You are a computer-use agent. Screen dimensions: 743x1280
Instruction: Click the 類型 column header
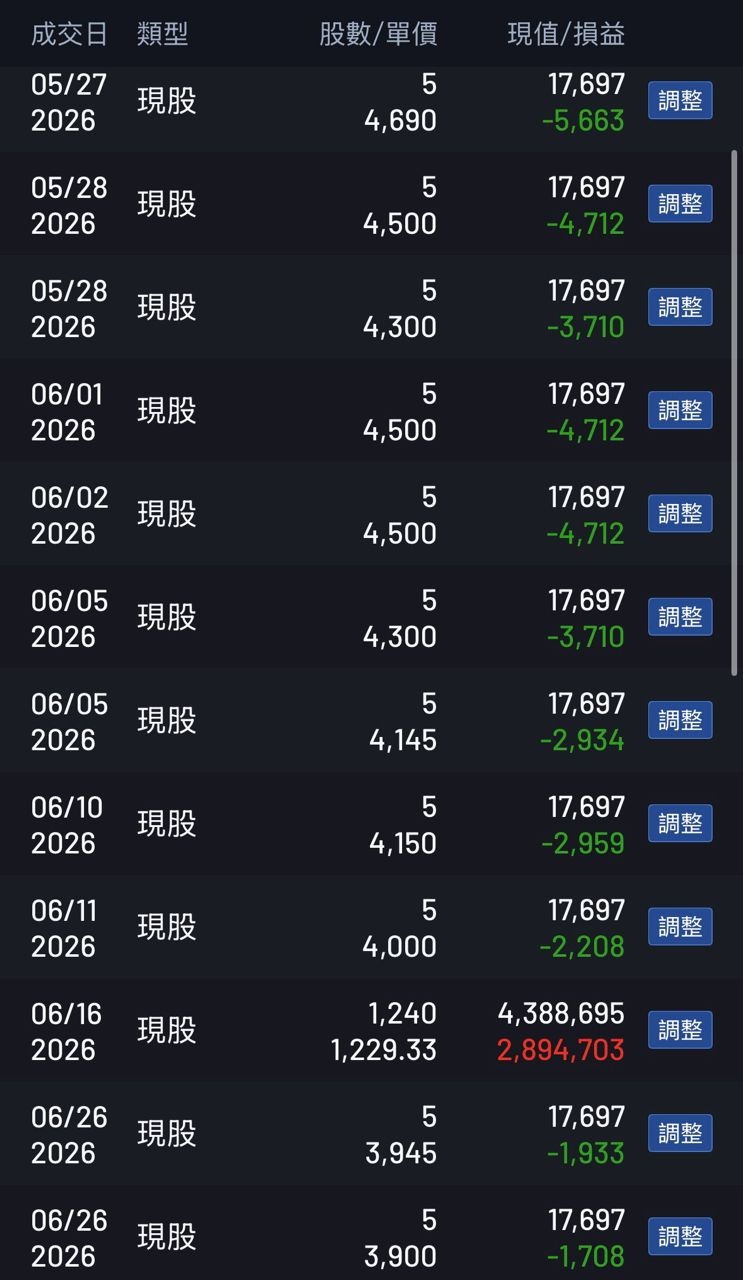(x=162, y=34)
